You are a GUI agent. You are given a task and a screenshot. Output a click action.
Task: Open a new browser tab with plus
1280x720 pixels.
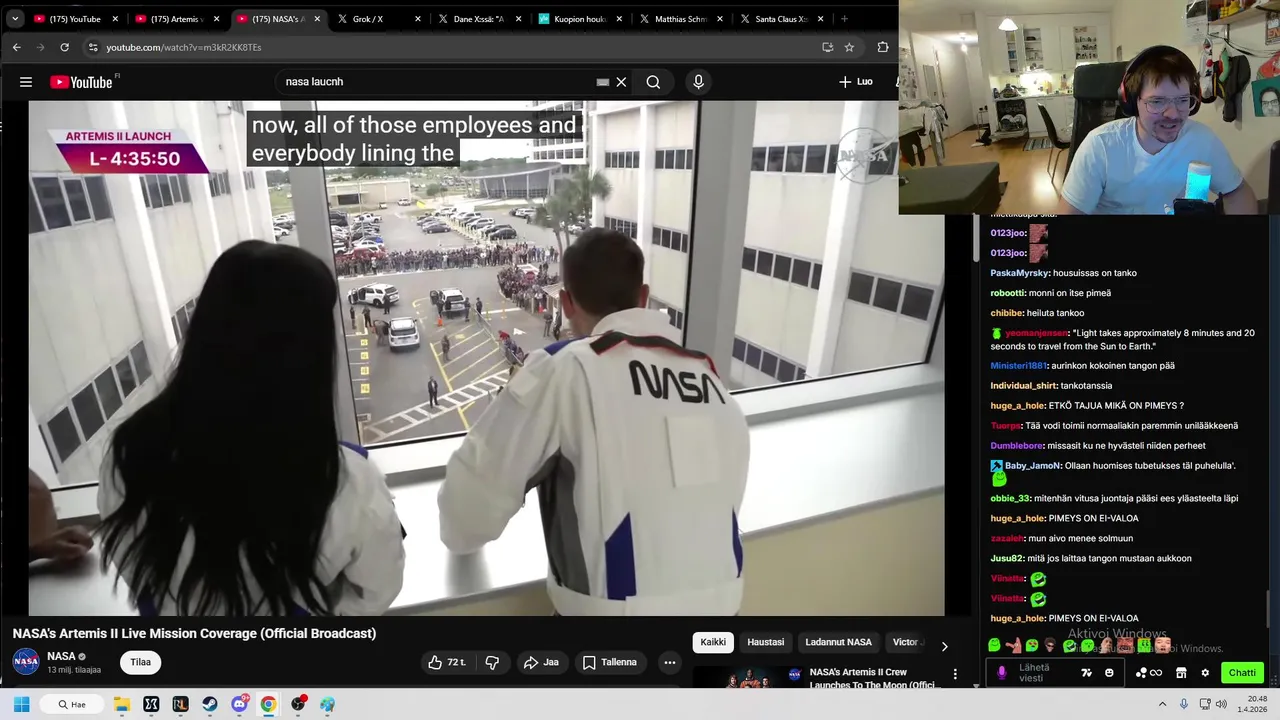[x=844, y=19]
